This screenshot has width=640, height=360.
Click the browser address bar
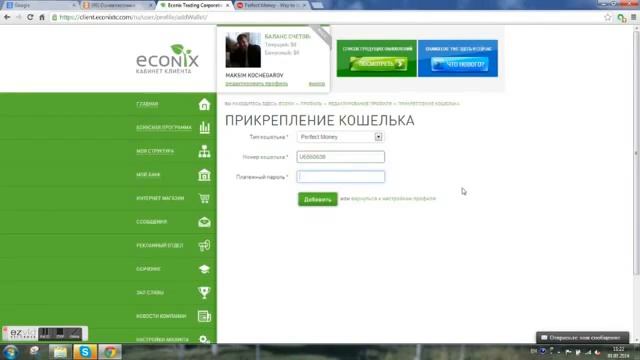pos(327,17)
